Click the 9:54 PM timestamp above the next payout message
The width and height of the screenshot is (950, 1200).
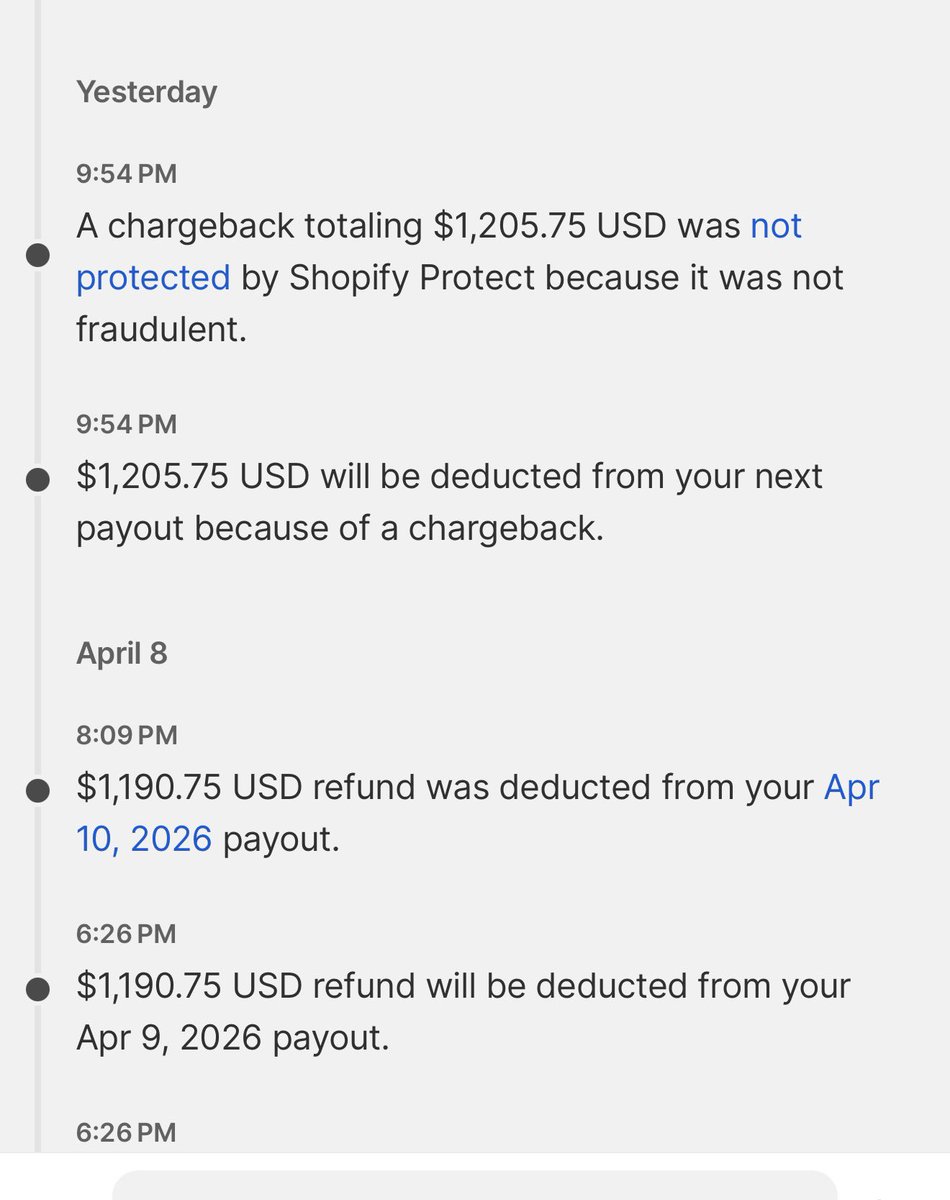point(126,424)
